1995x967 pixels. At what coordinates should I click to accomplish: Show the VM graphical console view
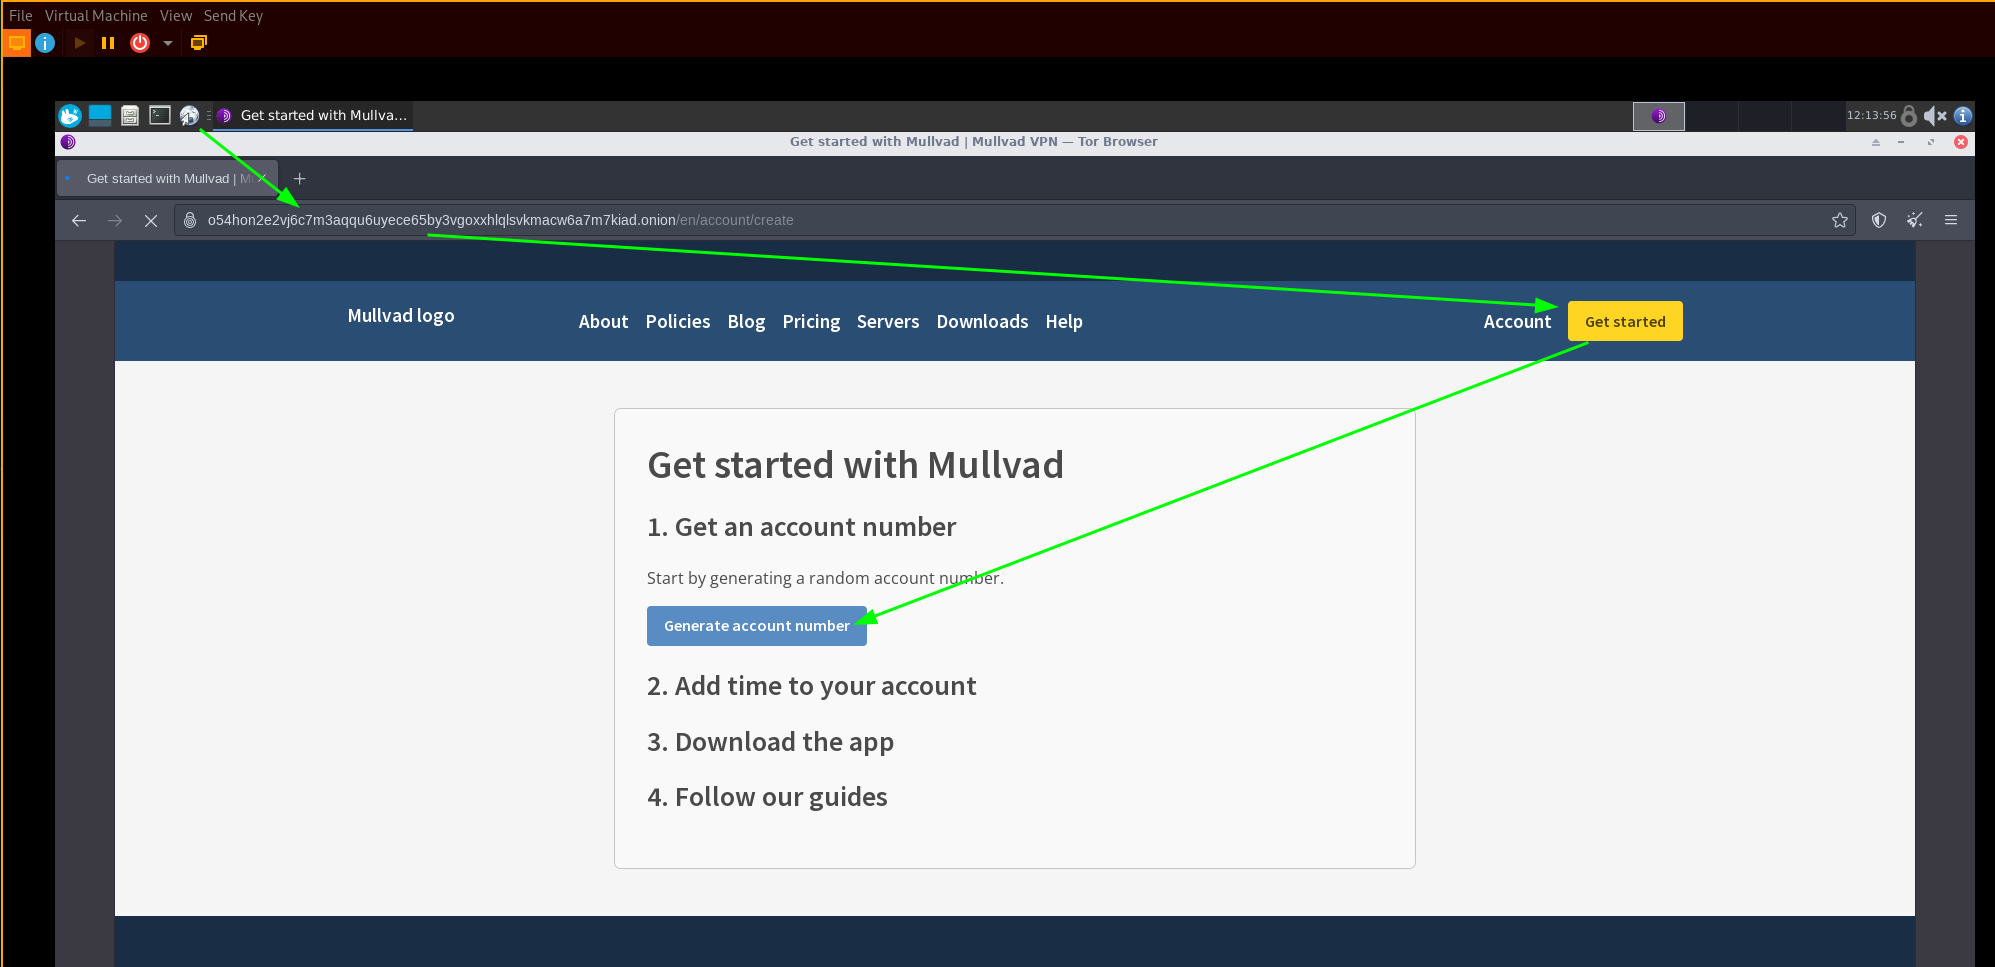tap(17, 43)
